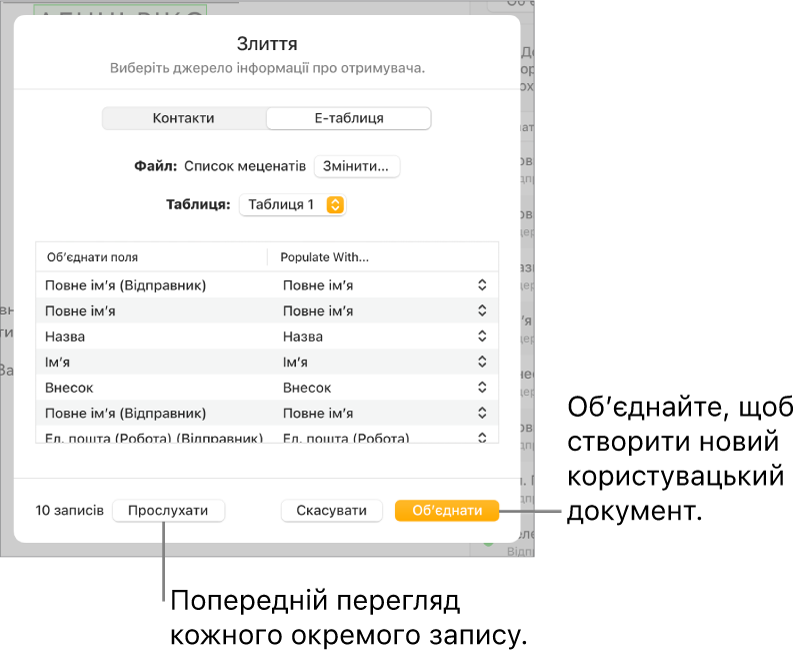
Task: Switch to the Контакти tab
Action: tap(184, 118)
